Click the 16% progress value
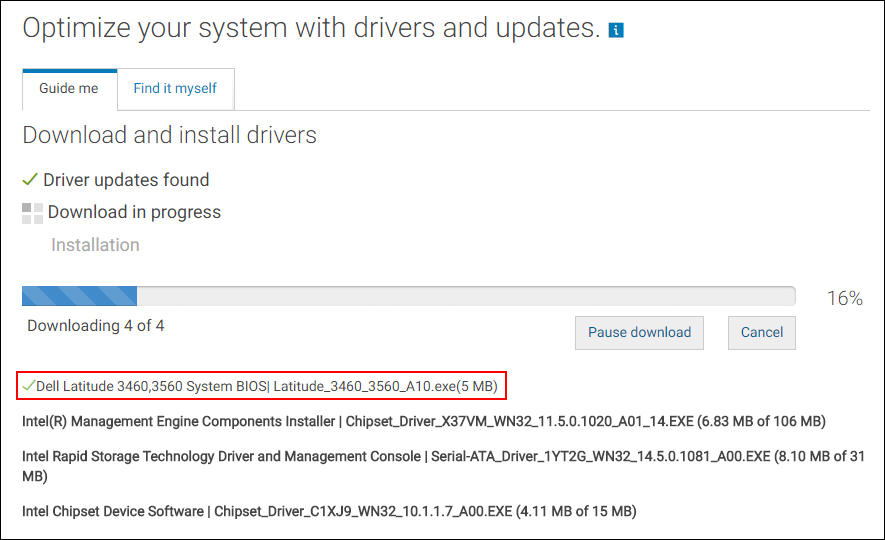The width and height of the screenshot is (885, 540). (845, 298)
